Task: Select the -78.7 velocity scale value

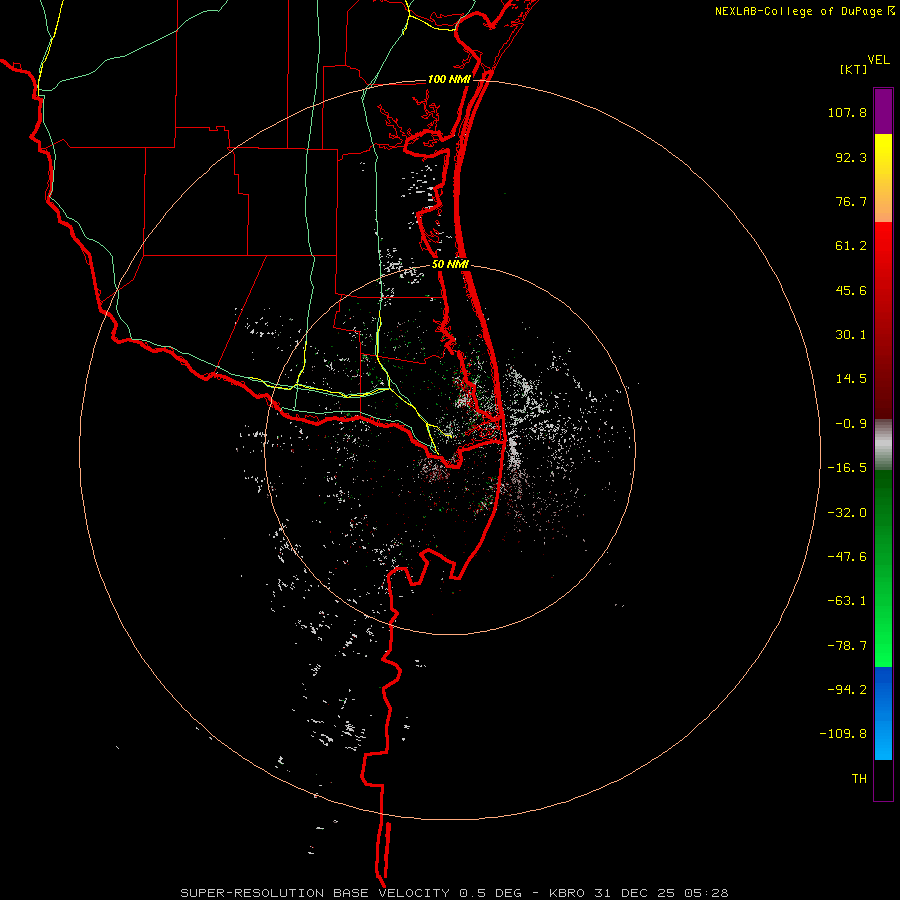Action: click(847, 646)
